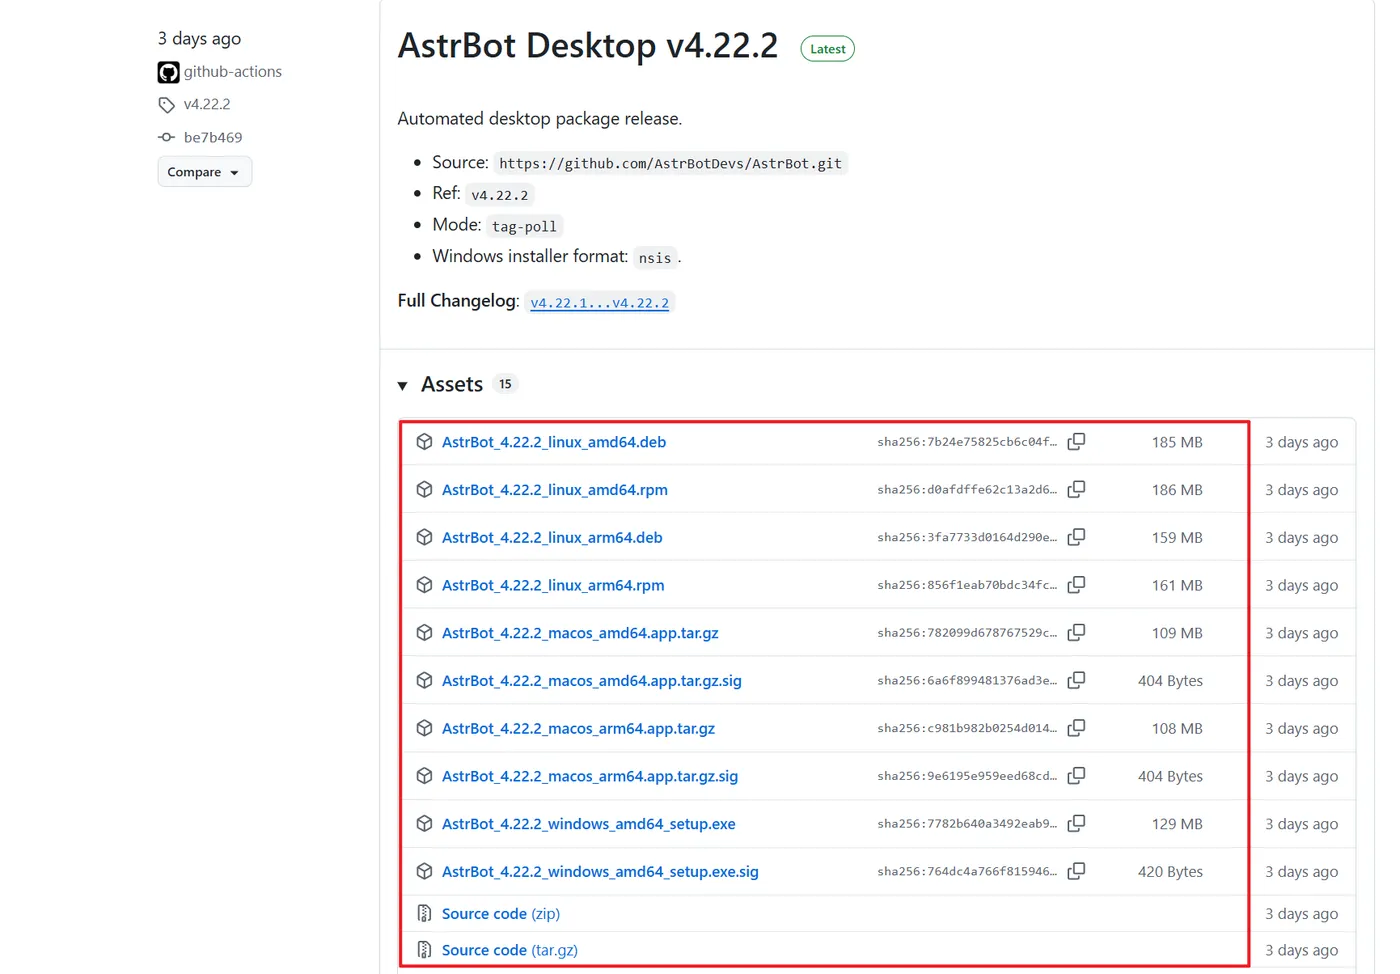Click the 129 MB file size
1400x974 pixels.
1177,824
